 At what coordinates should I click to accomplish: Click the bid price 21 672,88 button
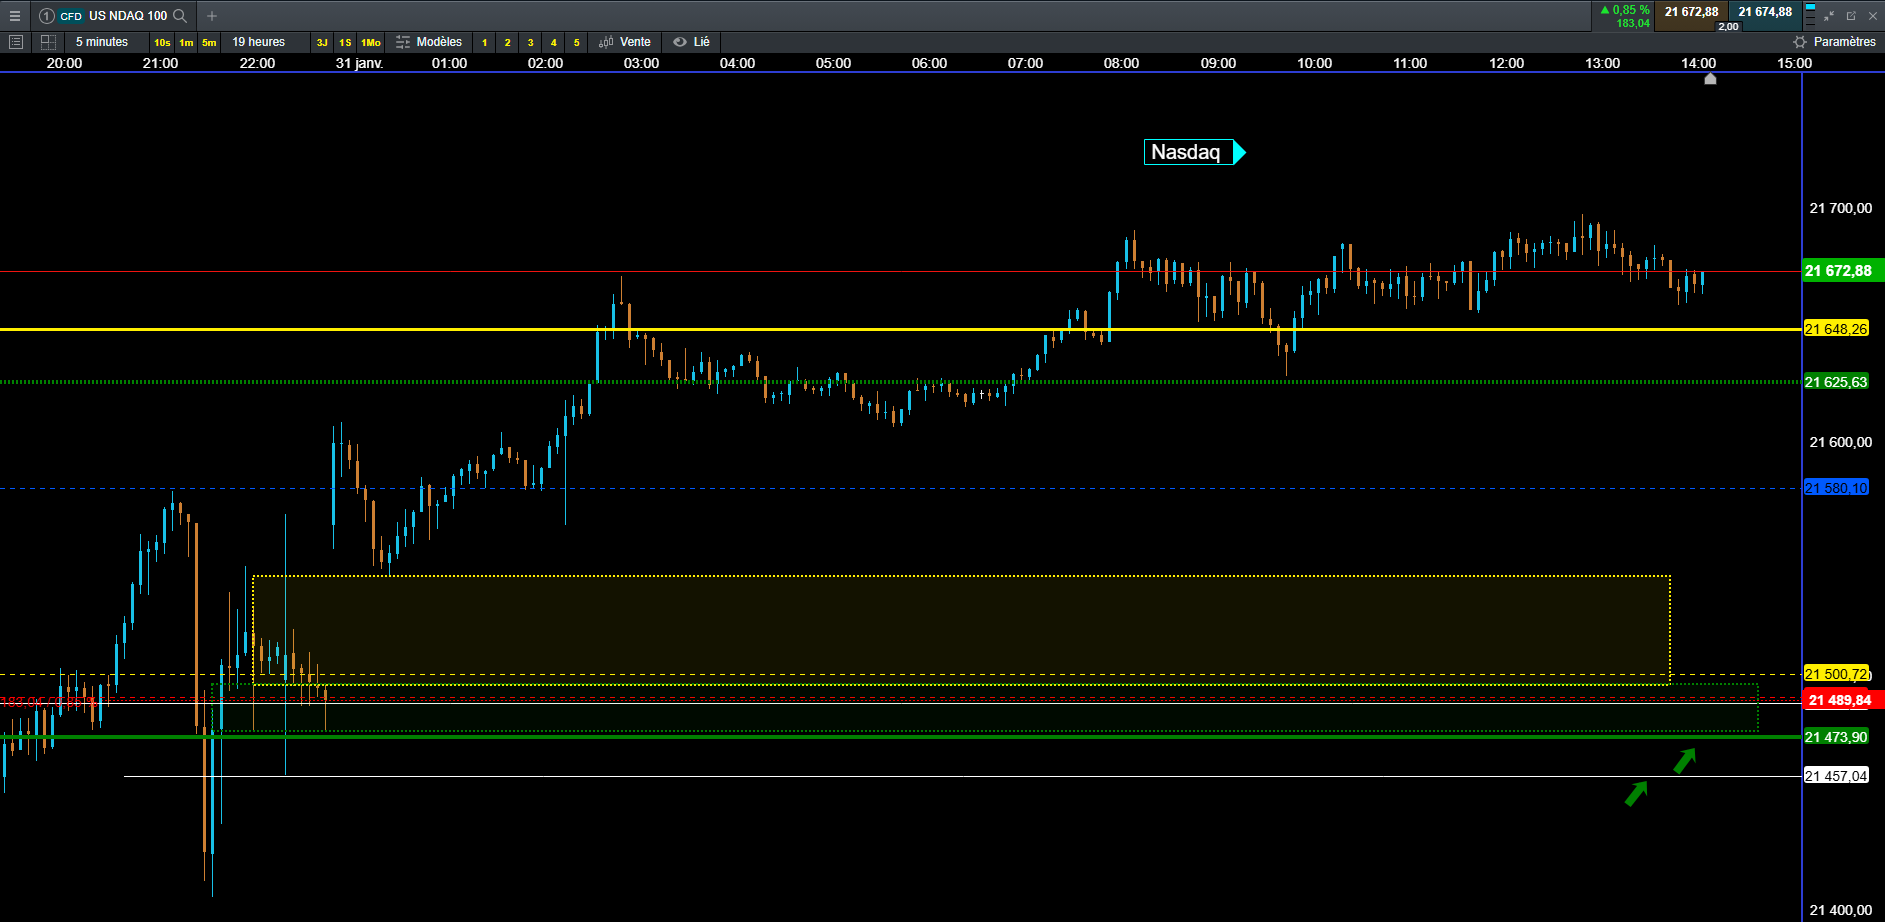(x=1692, y=16)
